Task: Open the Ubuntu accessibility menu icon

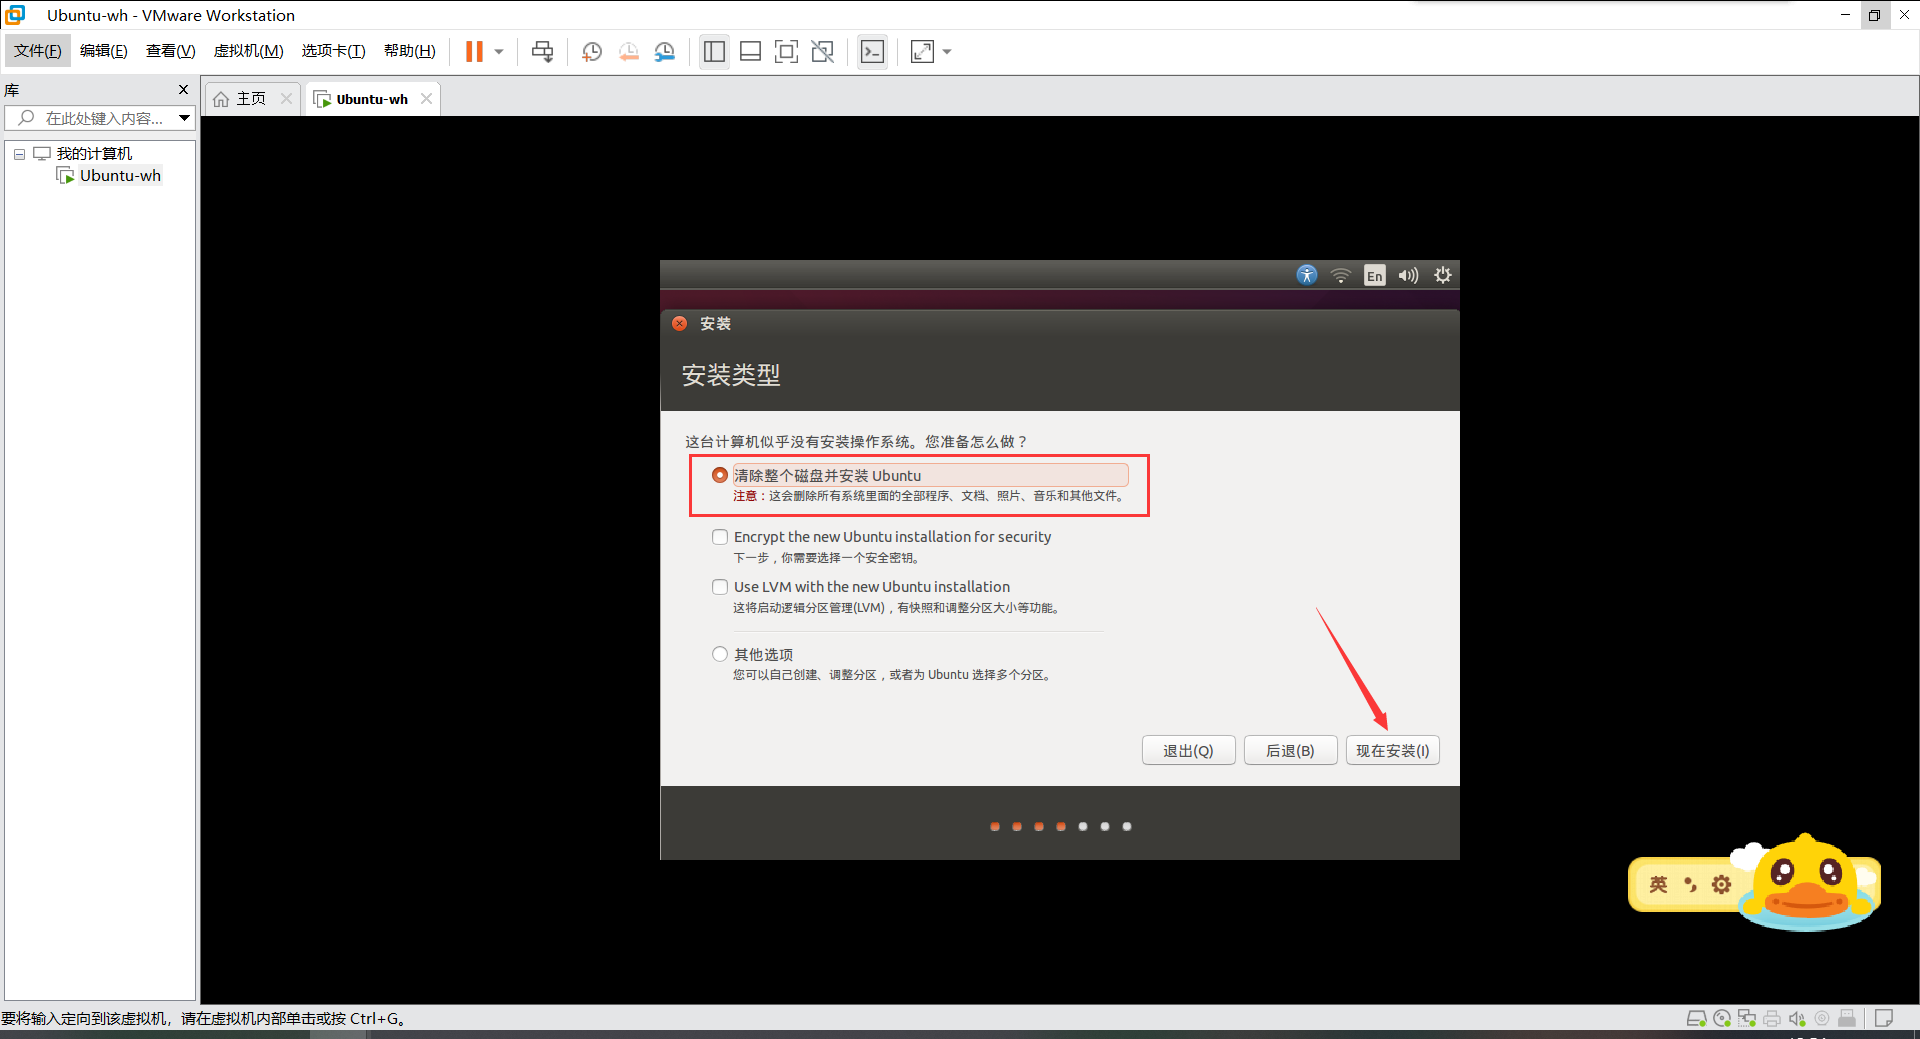Action: coord(1307,275)
